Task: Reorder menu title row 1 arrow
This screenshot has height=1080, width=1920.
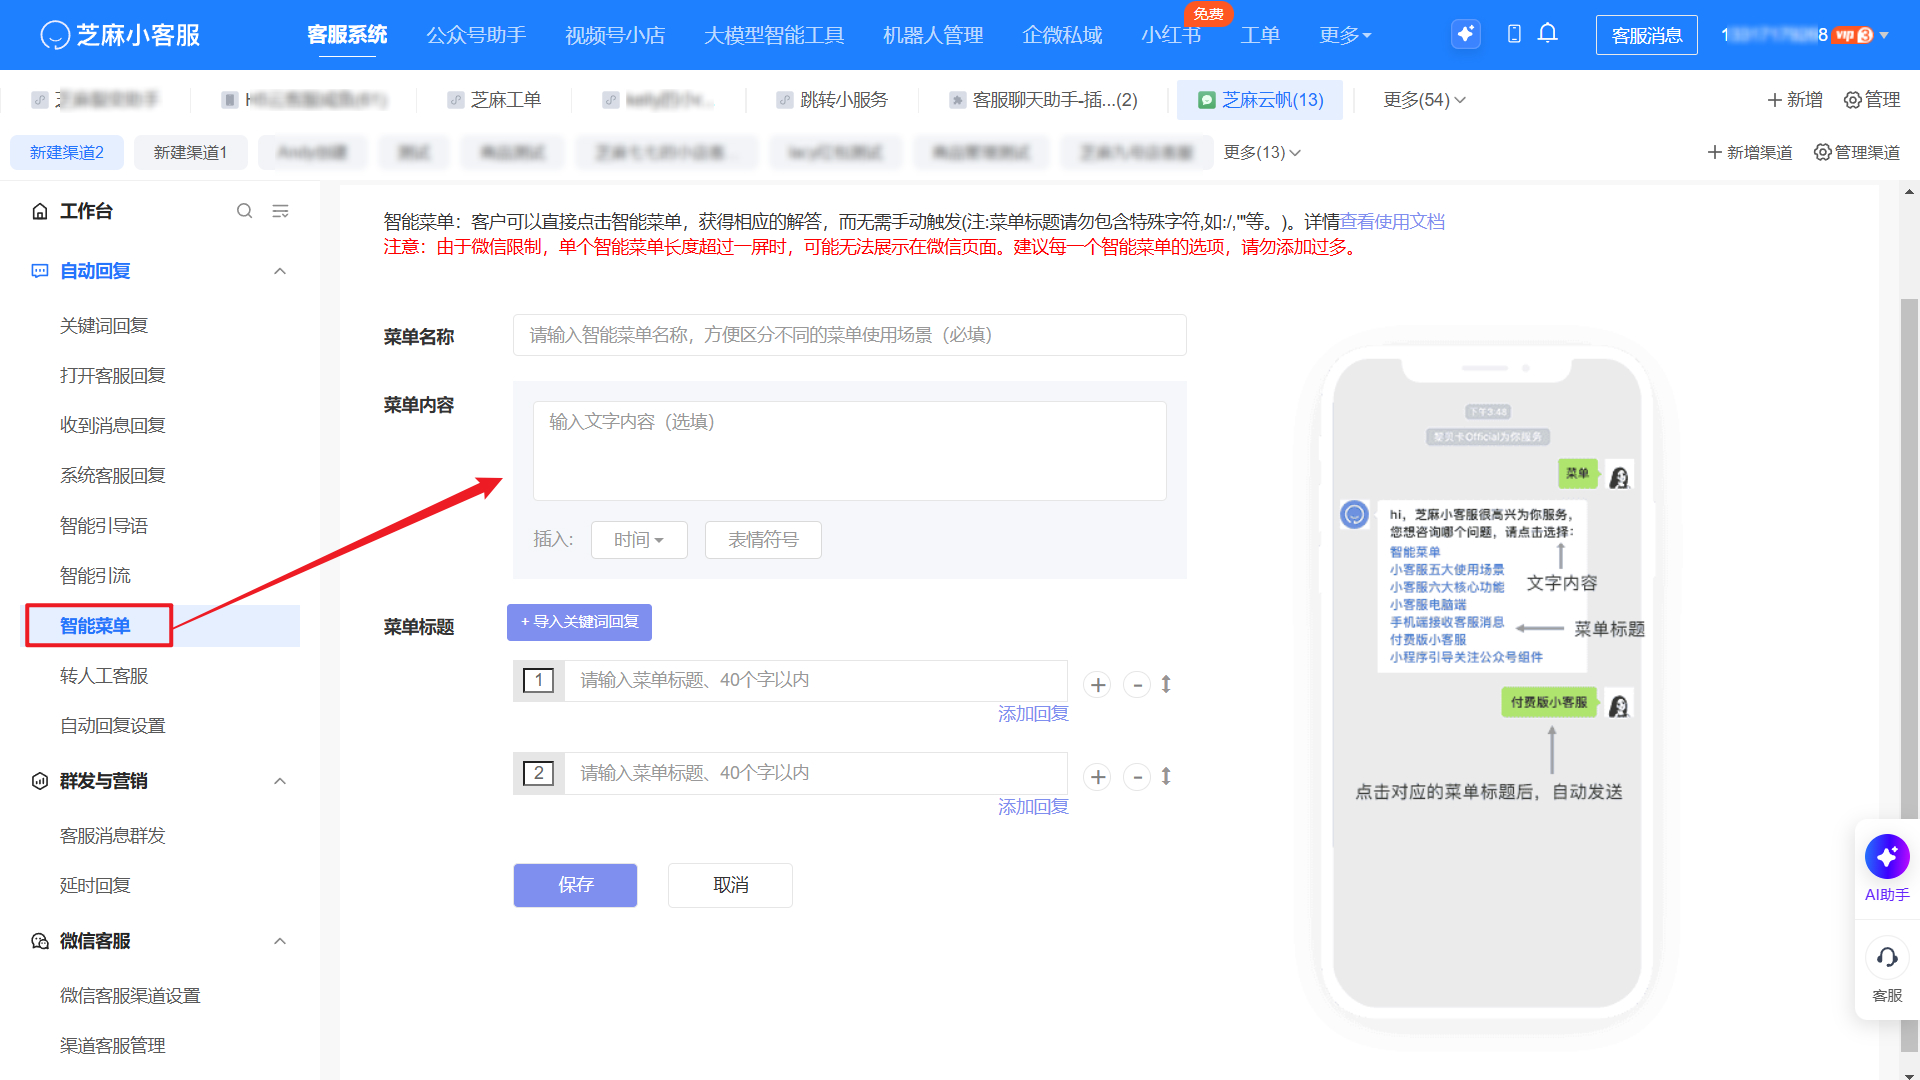Action: [1166, 685]
